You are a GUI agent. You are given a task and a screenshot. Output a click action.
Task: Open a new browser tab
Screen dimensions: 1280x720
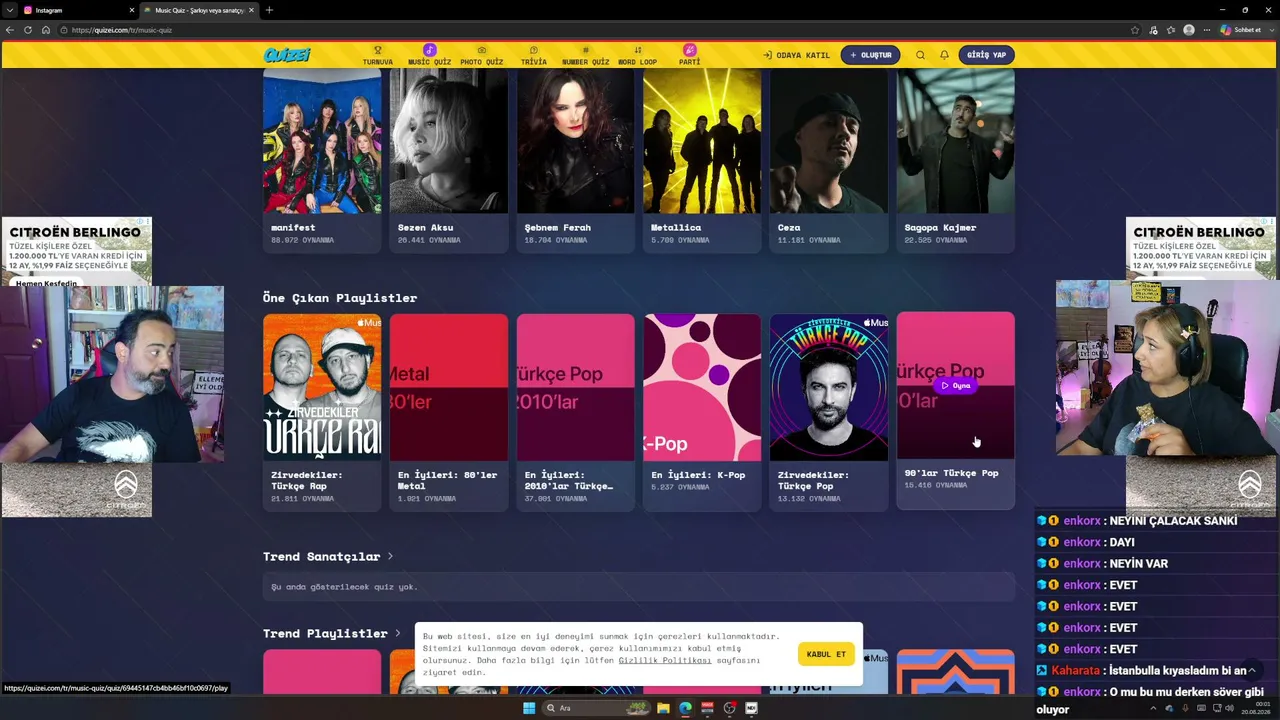click(x=269, y=10)
